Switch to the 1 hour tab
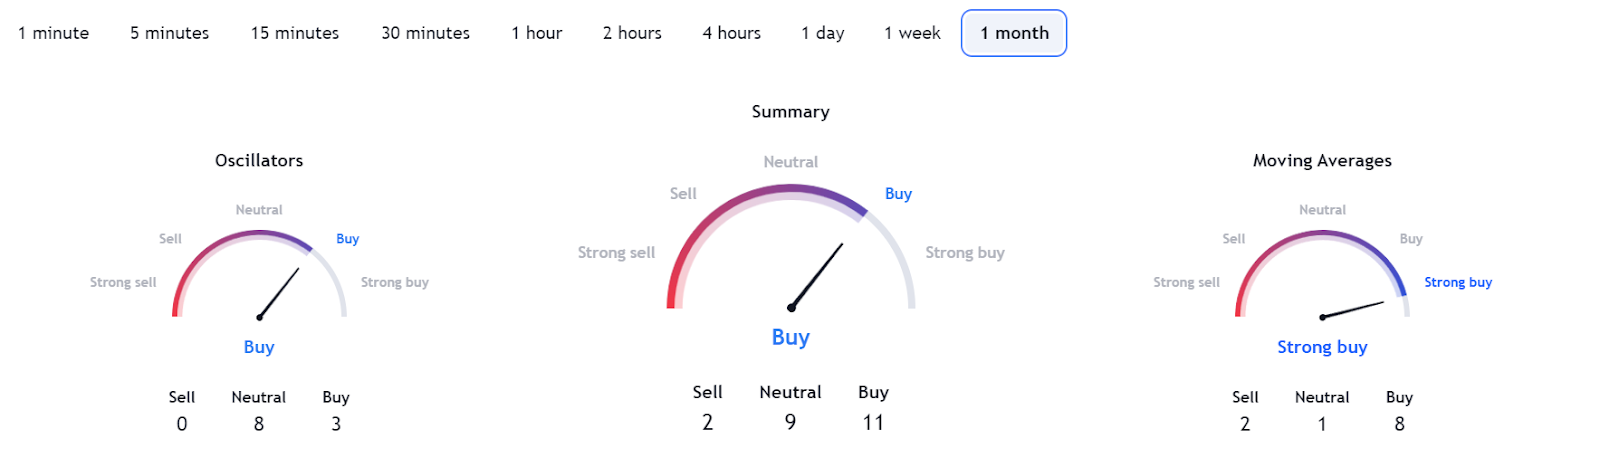The image size is (1600, 467). [537, 33]
